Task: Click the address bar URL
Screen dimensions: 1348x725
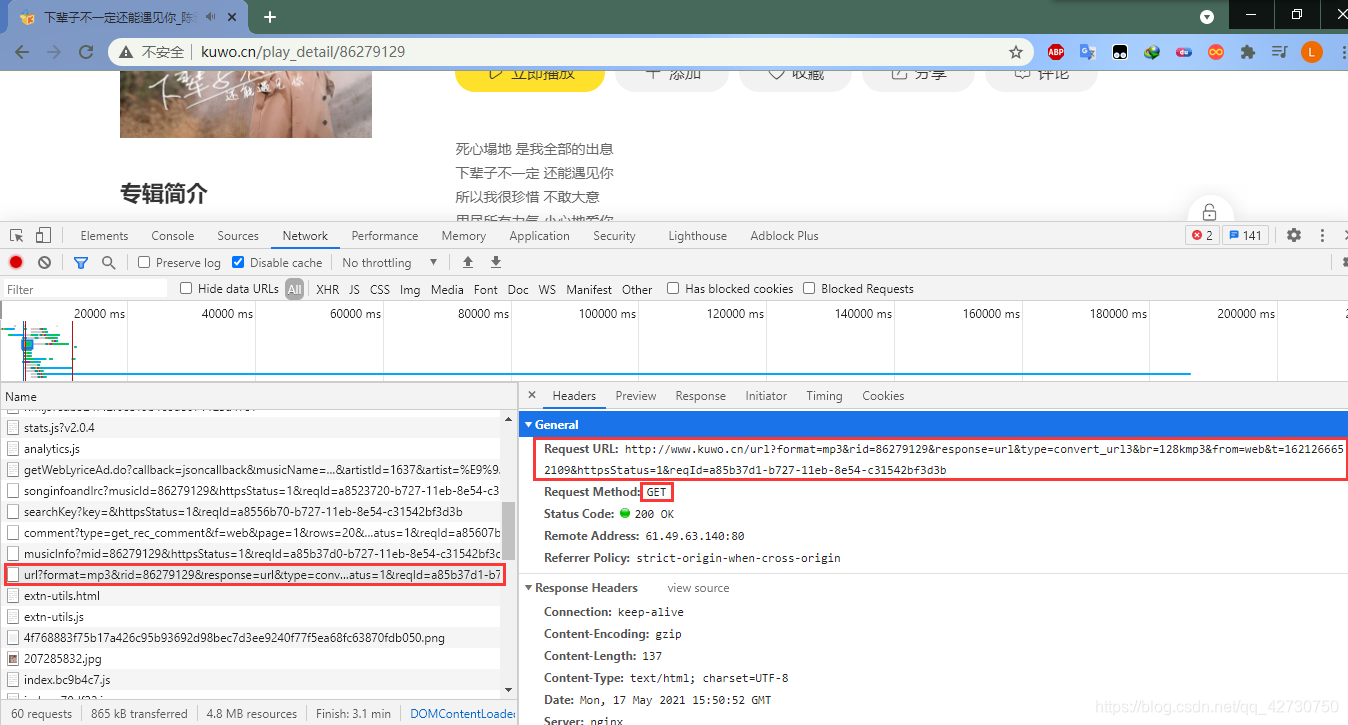Action: [303, 52]
